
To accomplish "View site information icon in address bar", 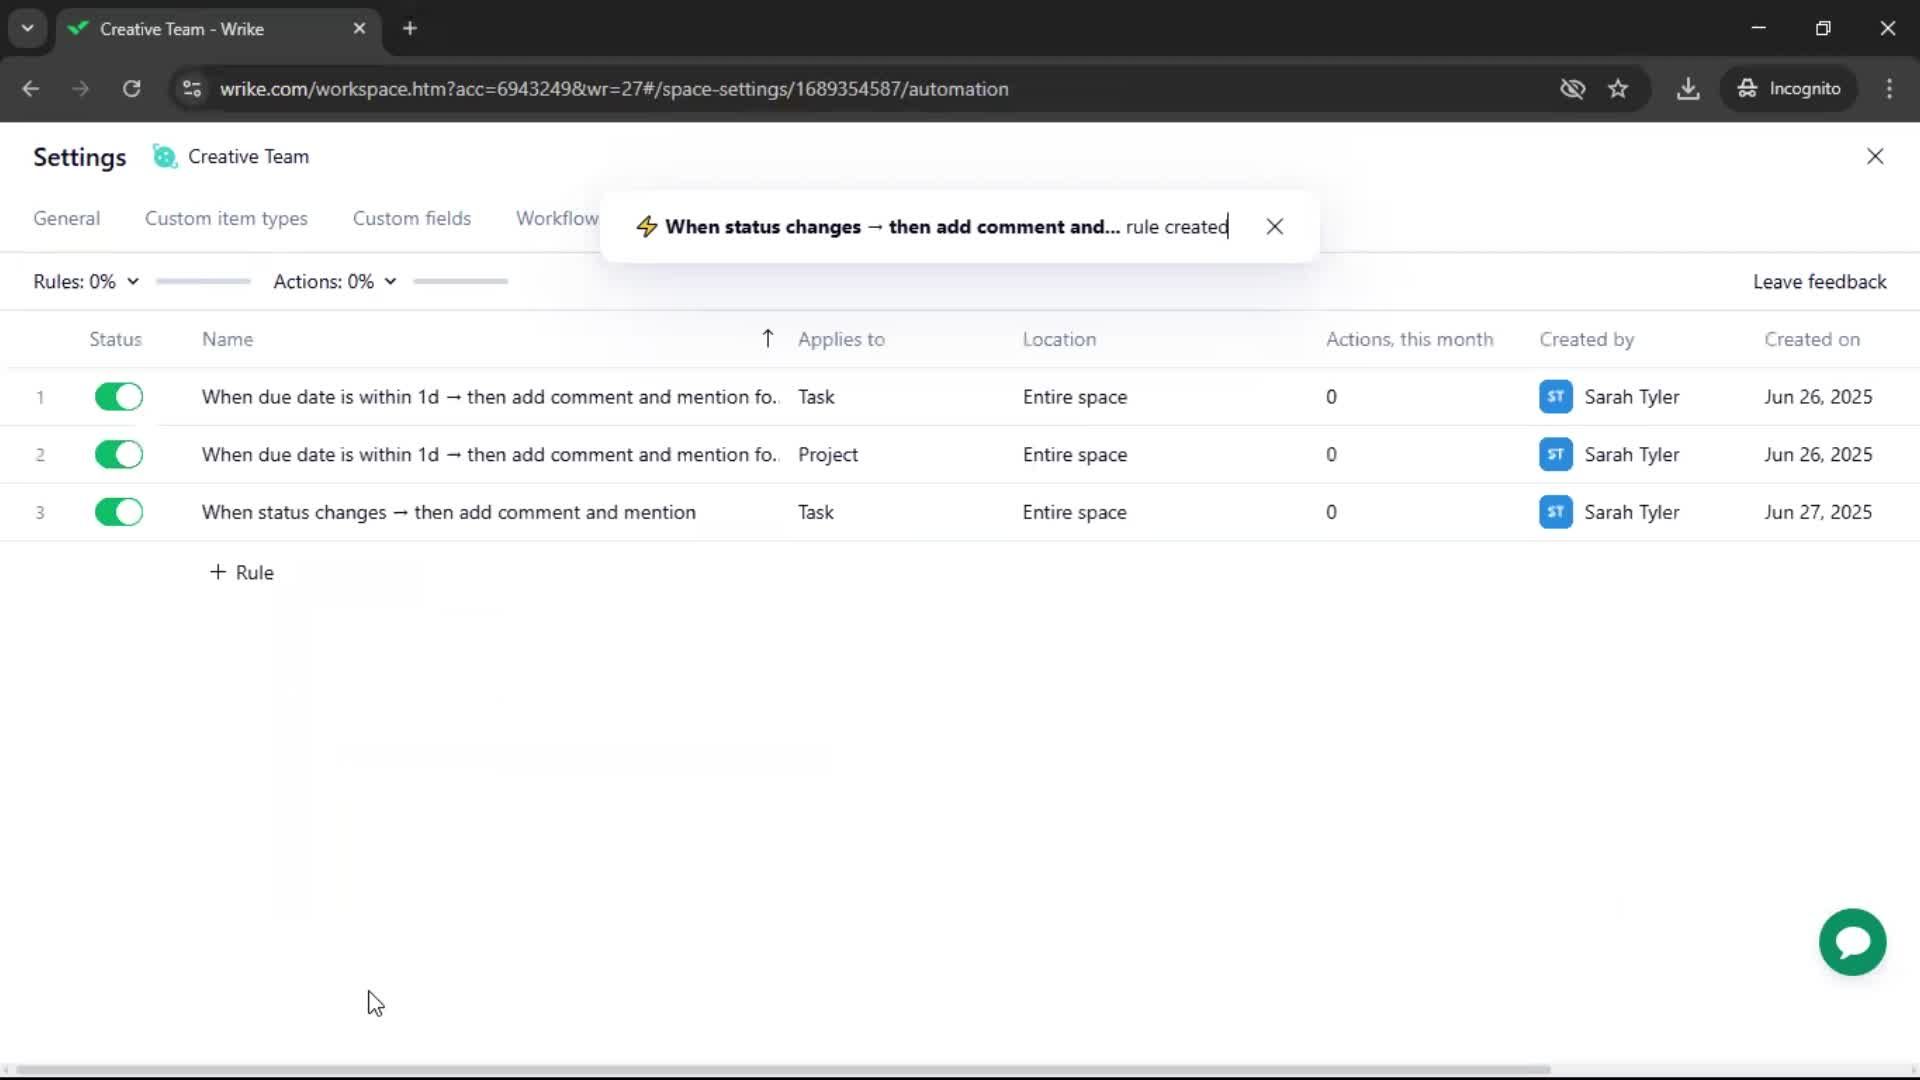I will (x=192, y=89).
